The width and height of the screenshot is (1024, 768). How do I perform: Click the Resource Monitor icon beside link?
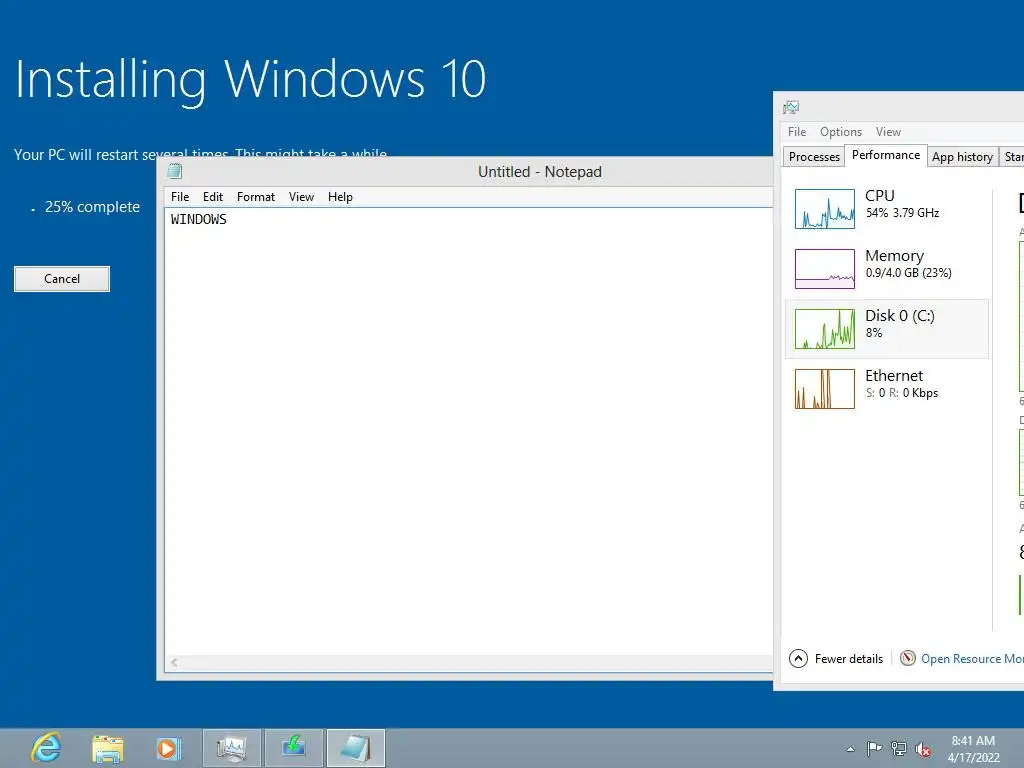(908, 658)
